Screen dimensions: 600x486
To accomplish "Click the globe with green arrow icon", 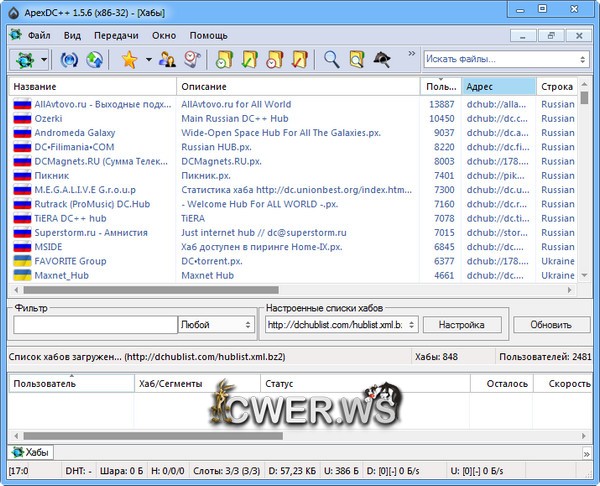I will point(95,60).
